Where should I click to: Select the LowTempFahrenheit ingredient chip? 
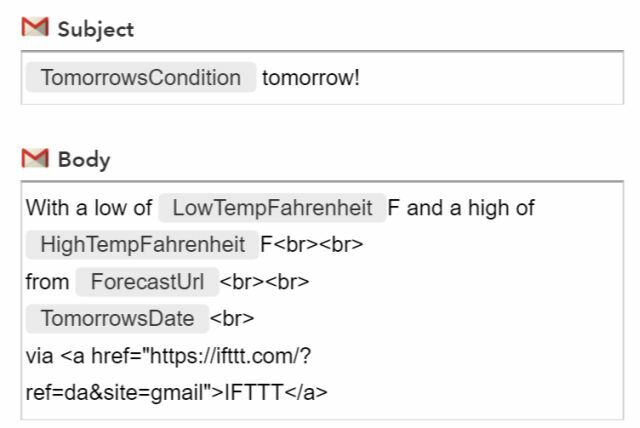(272, 208)
